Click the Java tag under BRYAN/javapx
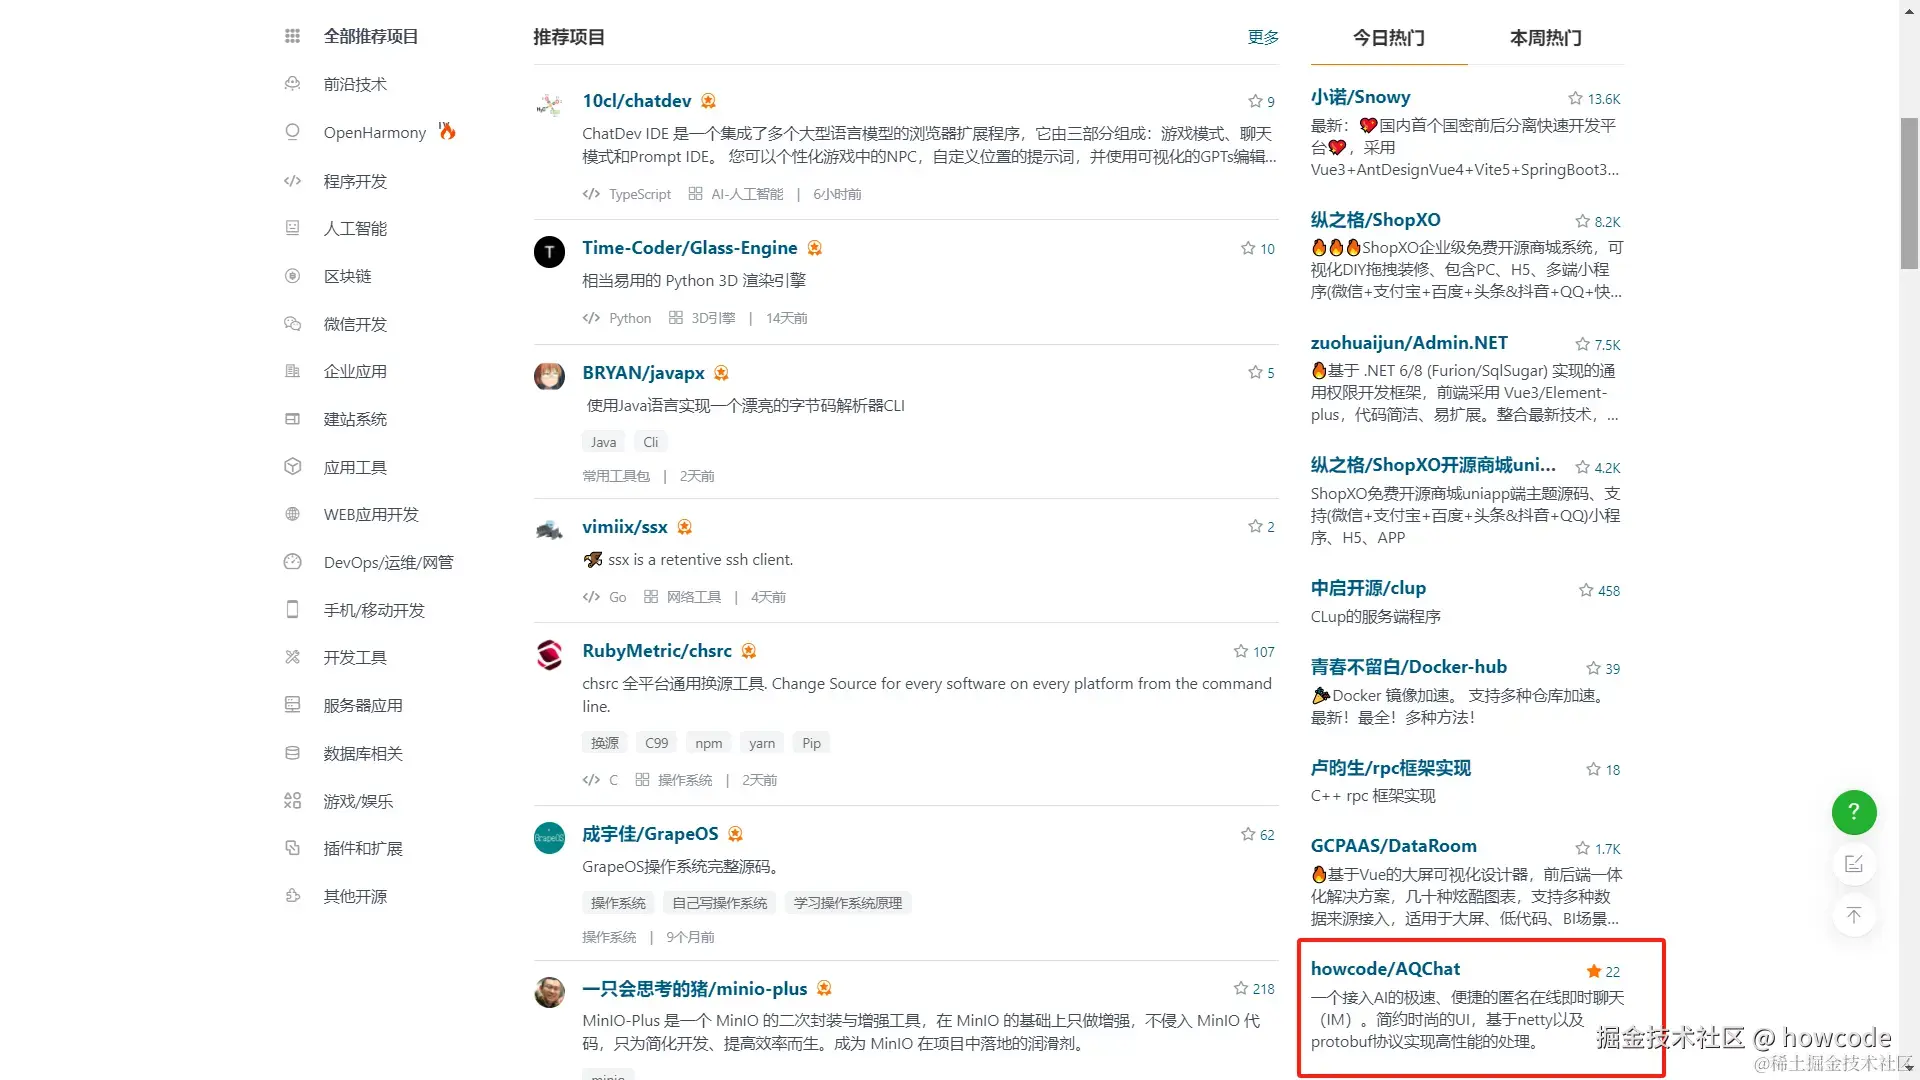Viewport: 1920px width, 1080px height. click(x=603, y=442)
